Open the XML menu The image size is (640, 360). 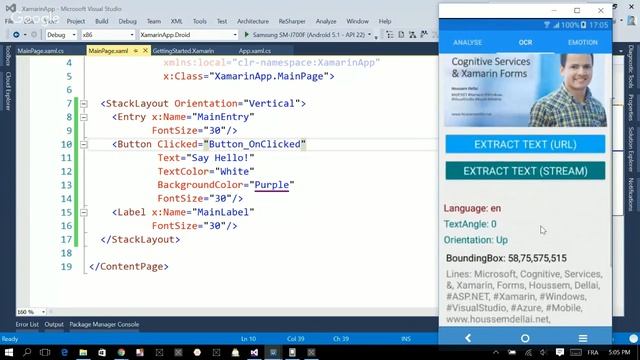point(176,21)
